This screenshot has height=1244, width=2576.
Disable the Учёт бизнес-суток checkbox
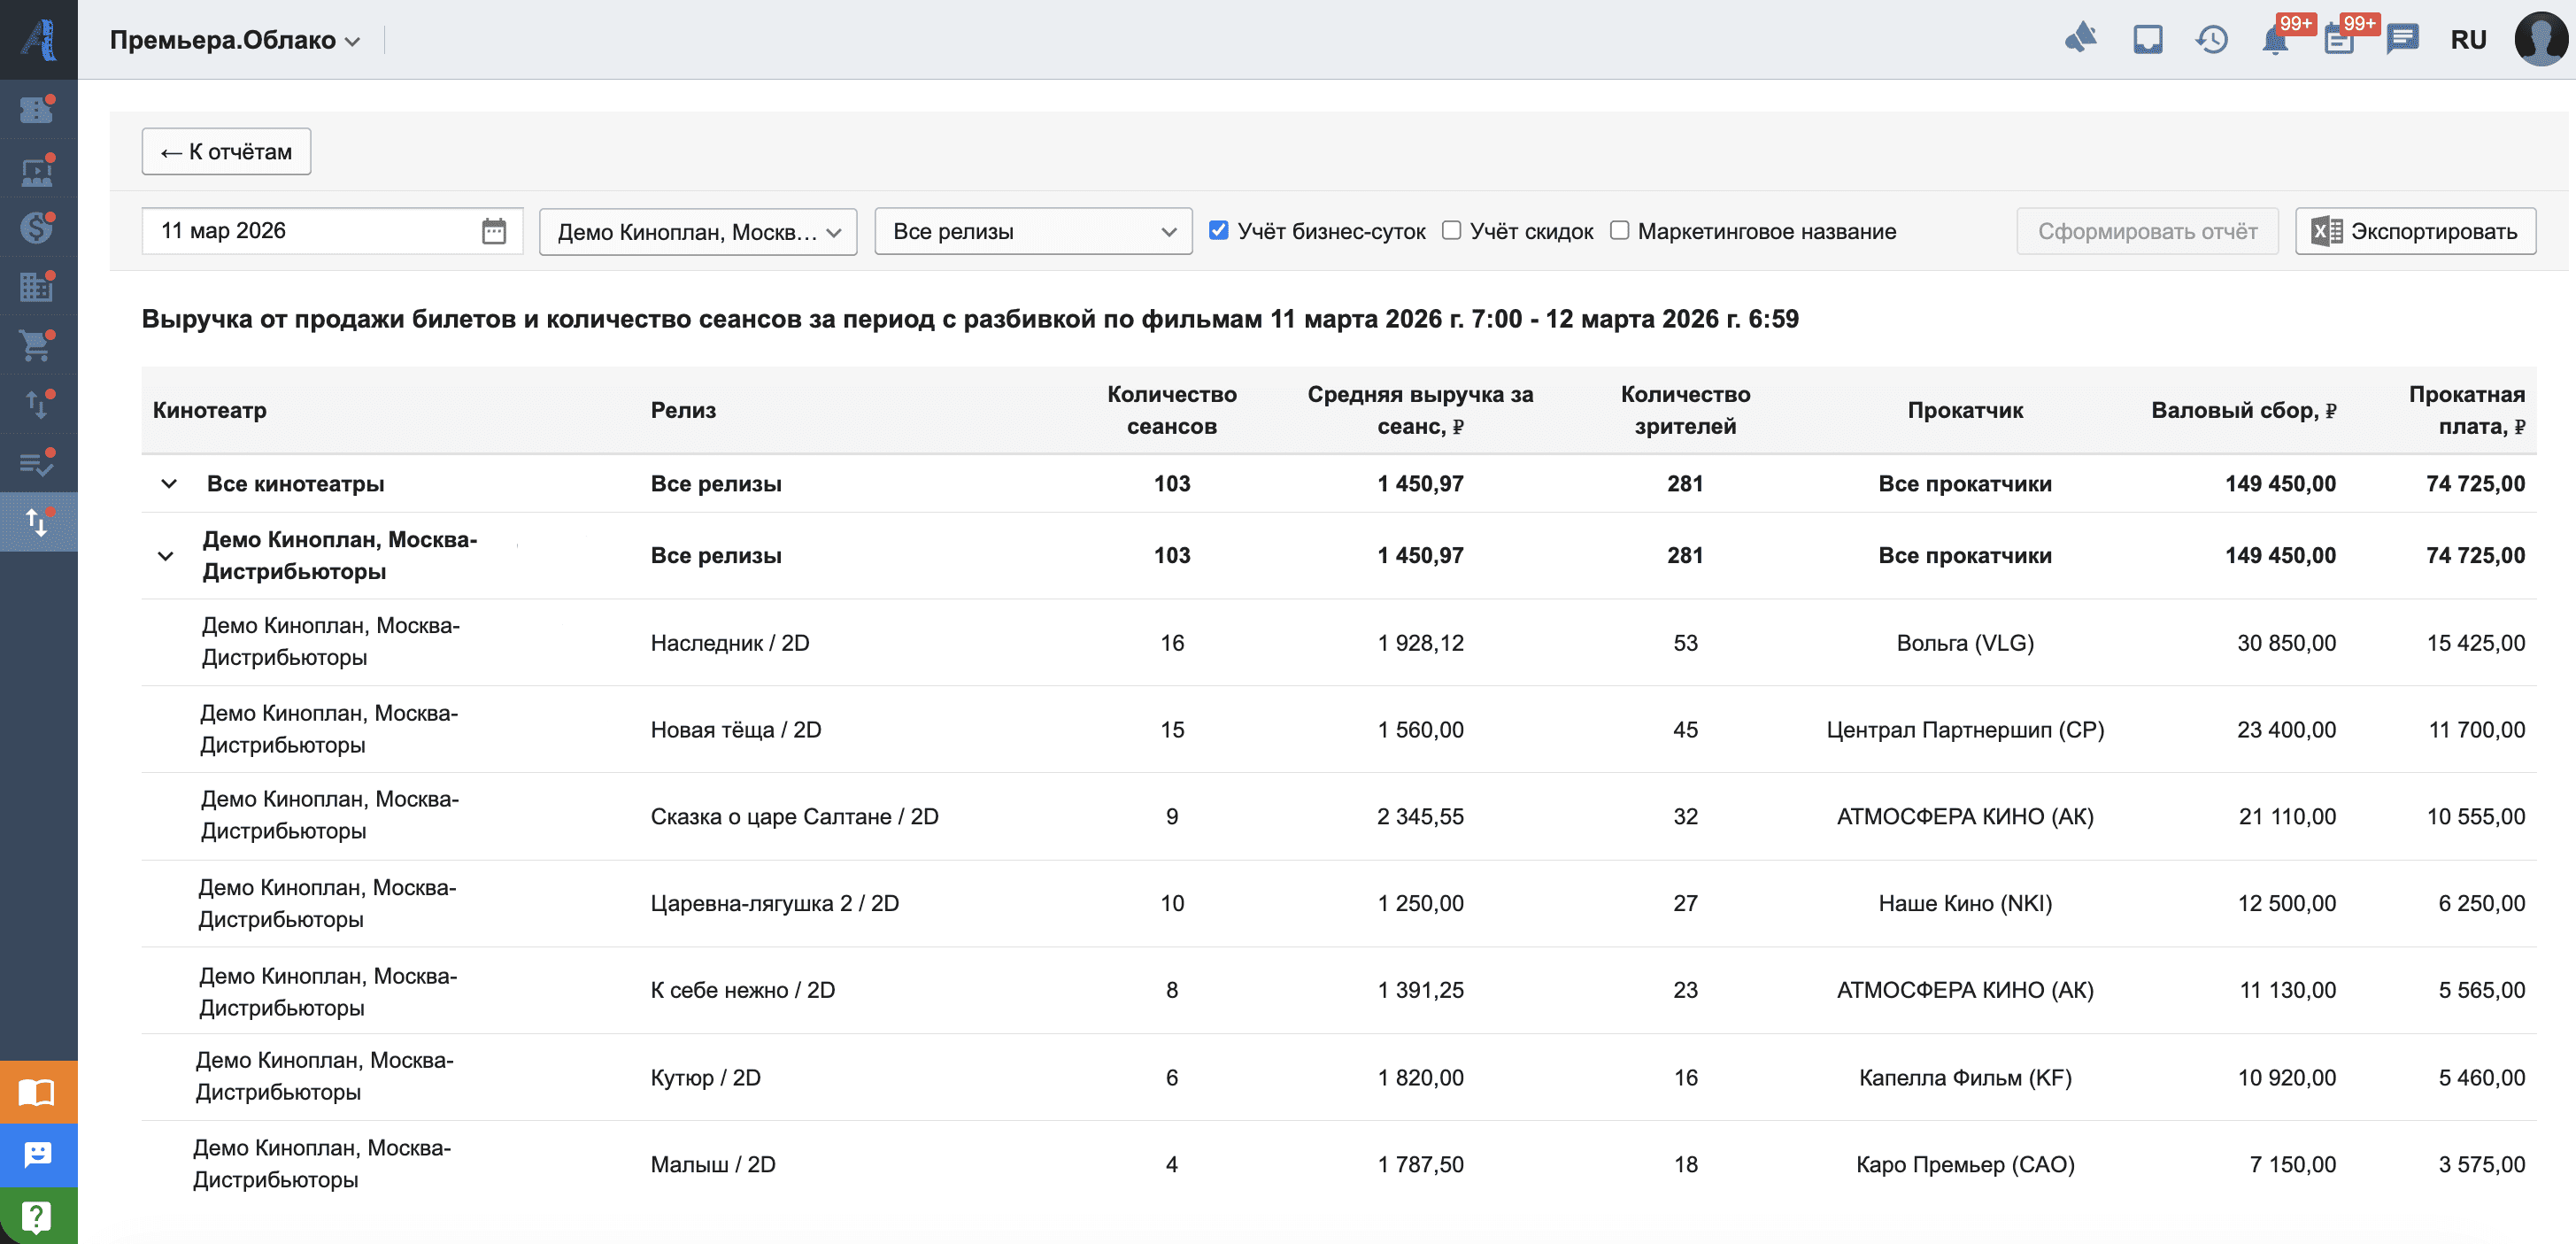1218,231
